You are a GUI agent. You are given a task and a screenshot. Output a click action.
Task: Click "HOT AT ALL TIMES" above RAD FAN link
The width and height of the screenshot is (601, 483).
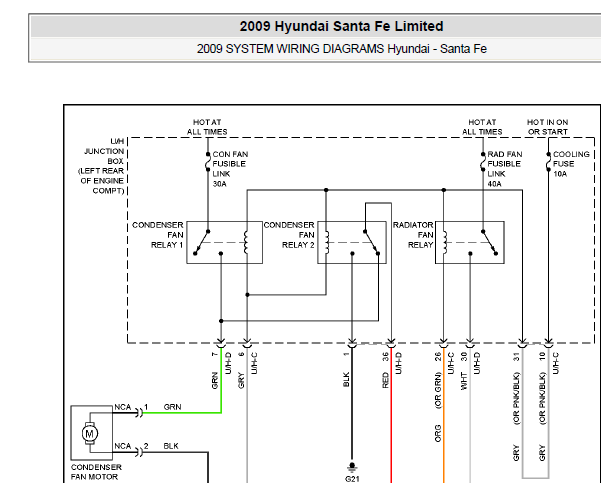pos(482,127)
